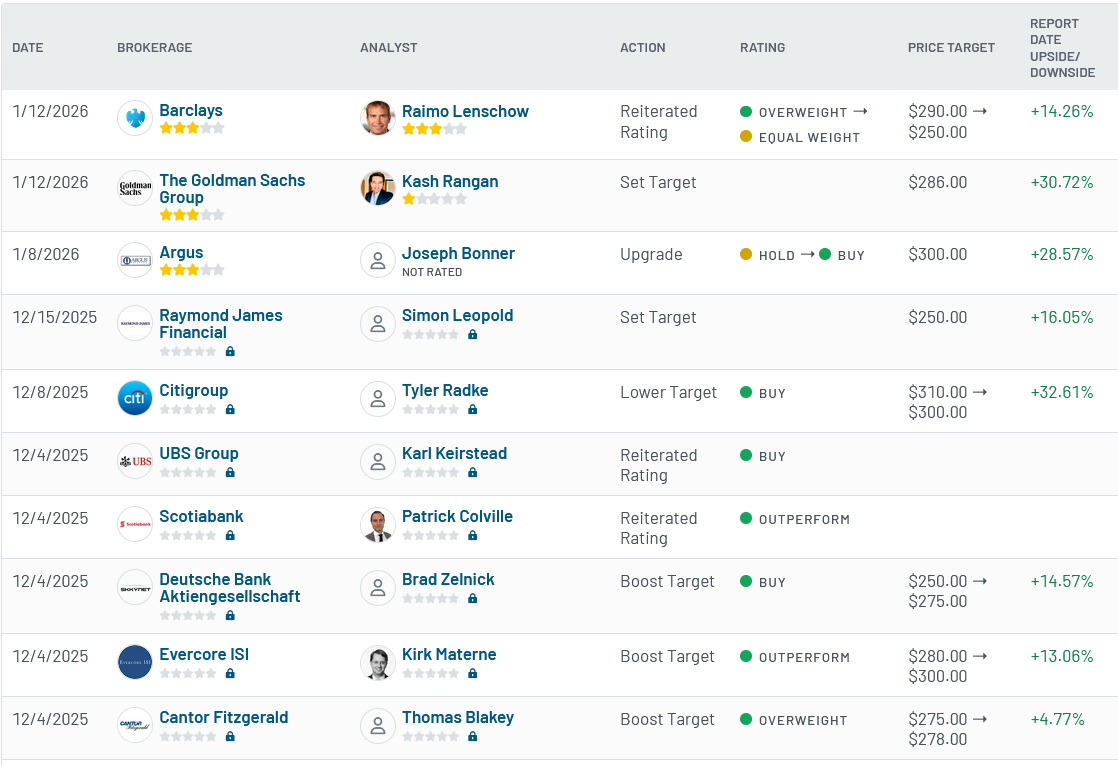Click the lock icon under Cantor Fitzgerald
Viewport: 1118px width, 766px height.
point(230,736)
